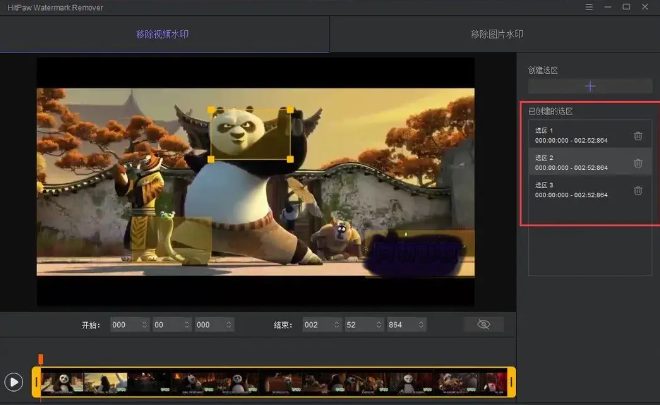Click the right yellow trim handle on timeline
The image size is (660, 405).
click(x=511, y=381)
